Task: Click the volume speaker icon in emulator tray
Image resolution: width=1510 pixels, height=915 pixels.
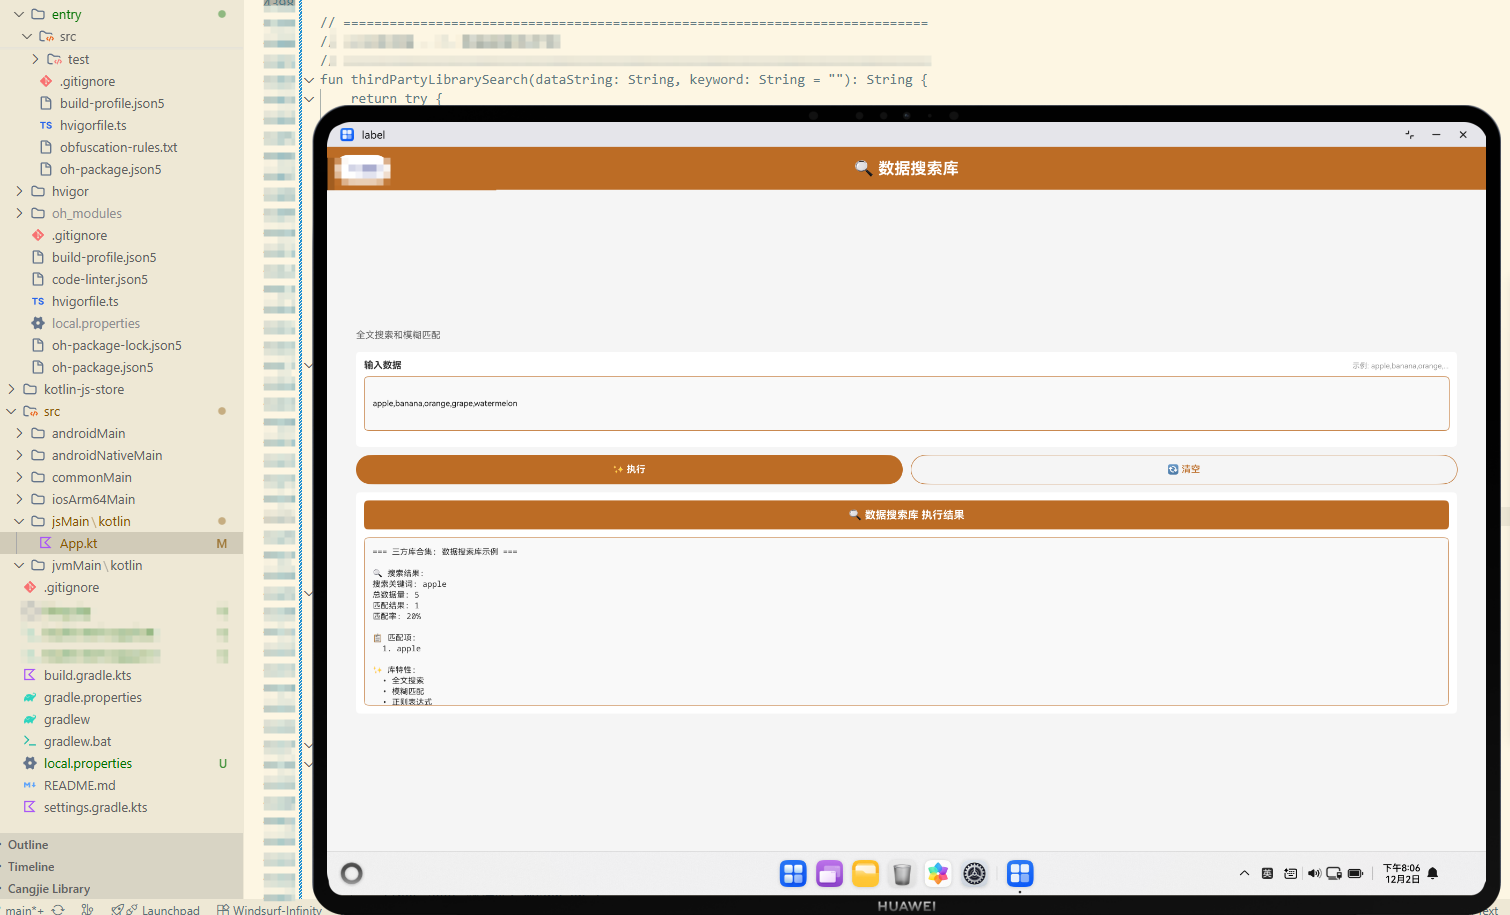Action: (x=1314, y=873)
